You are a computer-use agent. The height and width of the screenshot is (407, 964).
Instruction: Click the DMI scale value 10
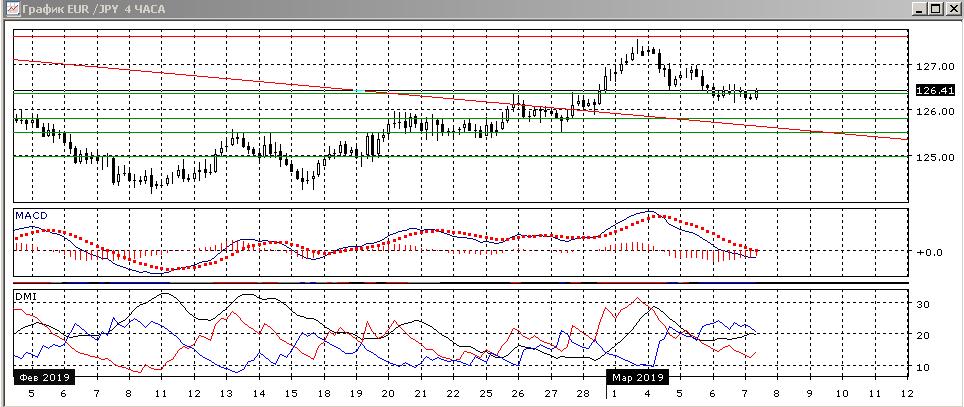923,368
